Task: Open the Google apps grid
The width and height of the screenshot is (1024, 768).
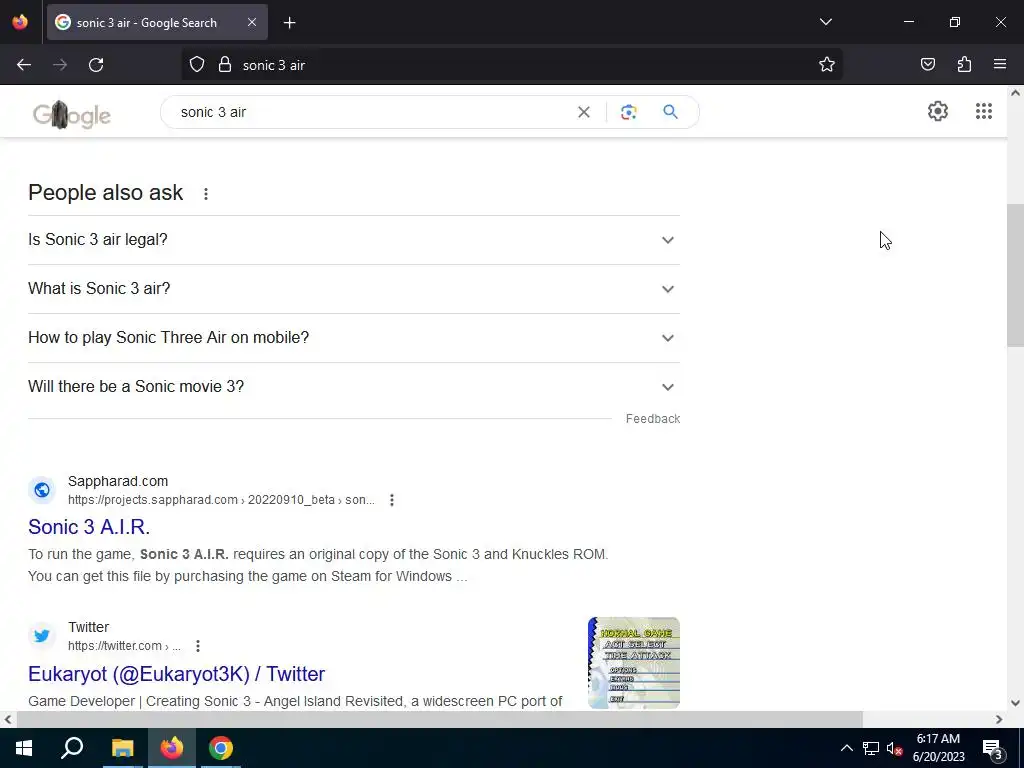Action: (984, 111)
